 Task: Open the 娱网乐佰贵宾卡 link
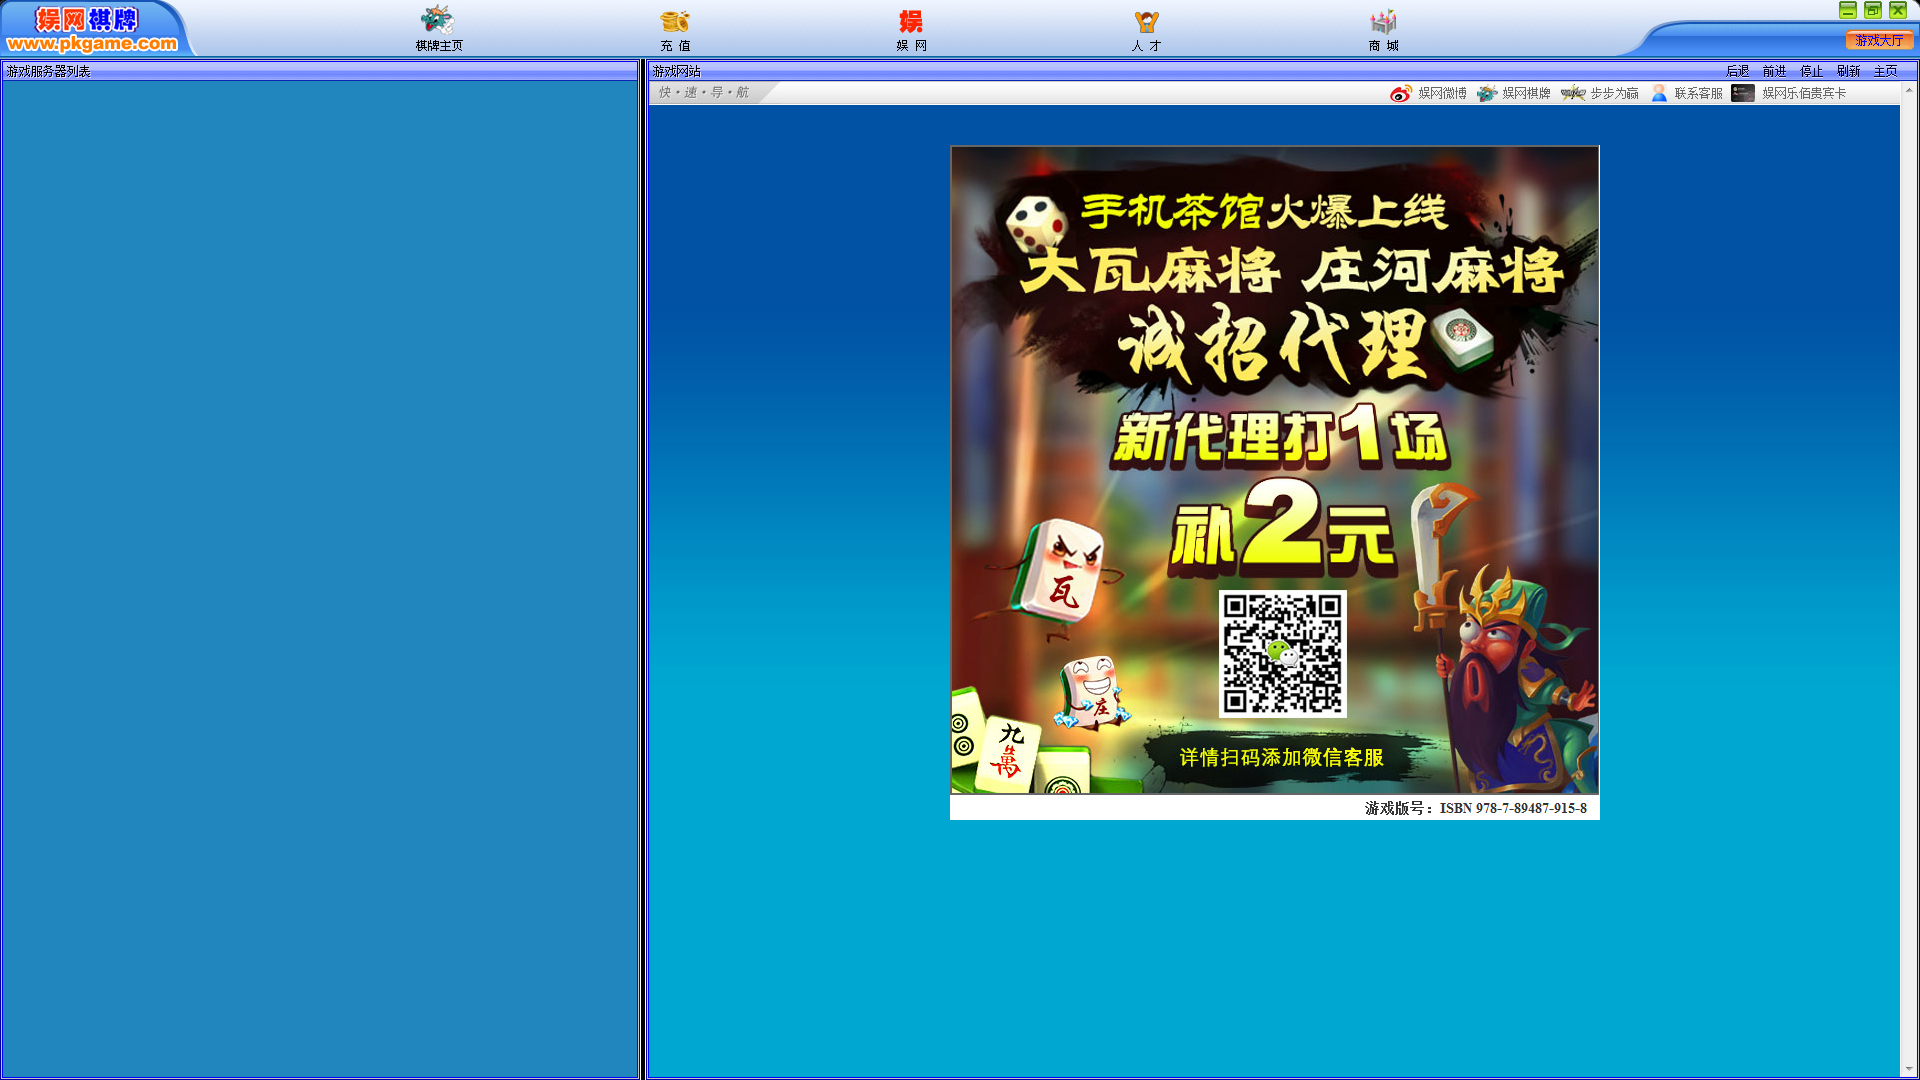[1804, 93]
